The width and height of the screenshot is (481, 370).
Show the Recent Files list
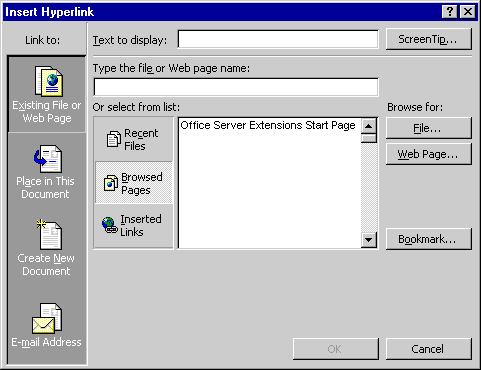[134, 139]
